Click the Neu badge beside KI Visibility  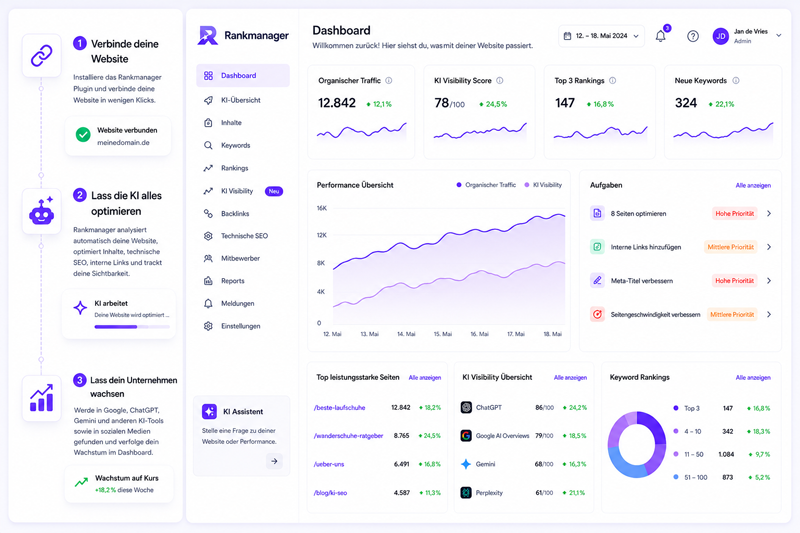(274, 191)
